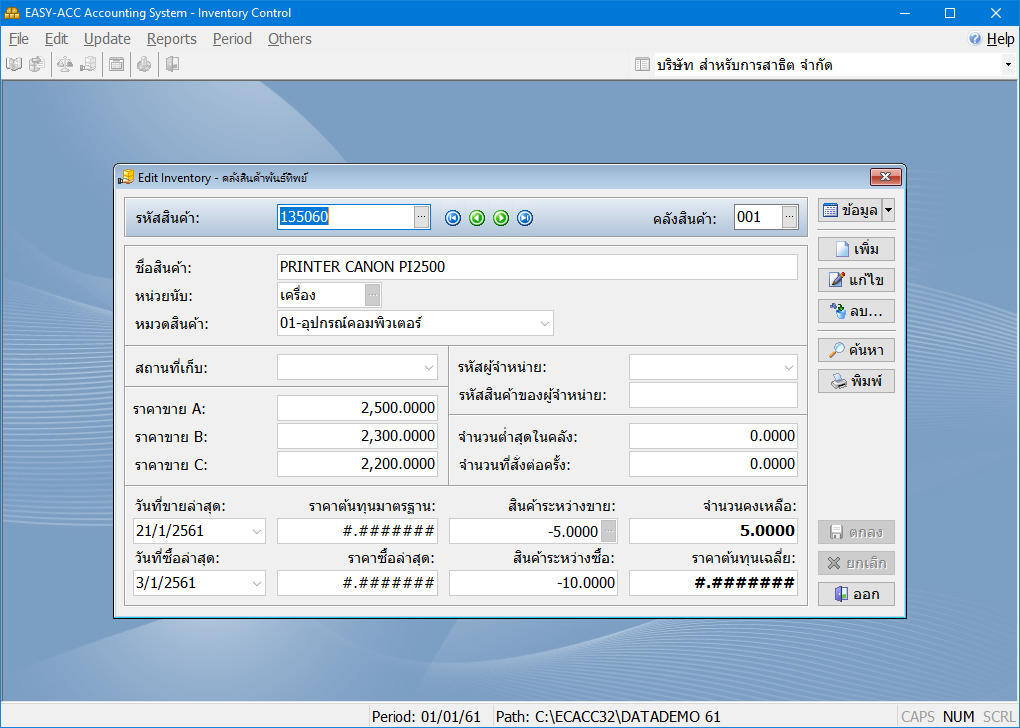This screenshot has height=728, width=1020.
Task: Click the balance scale toolbar icon
Action: coord(65,65)
